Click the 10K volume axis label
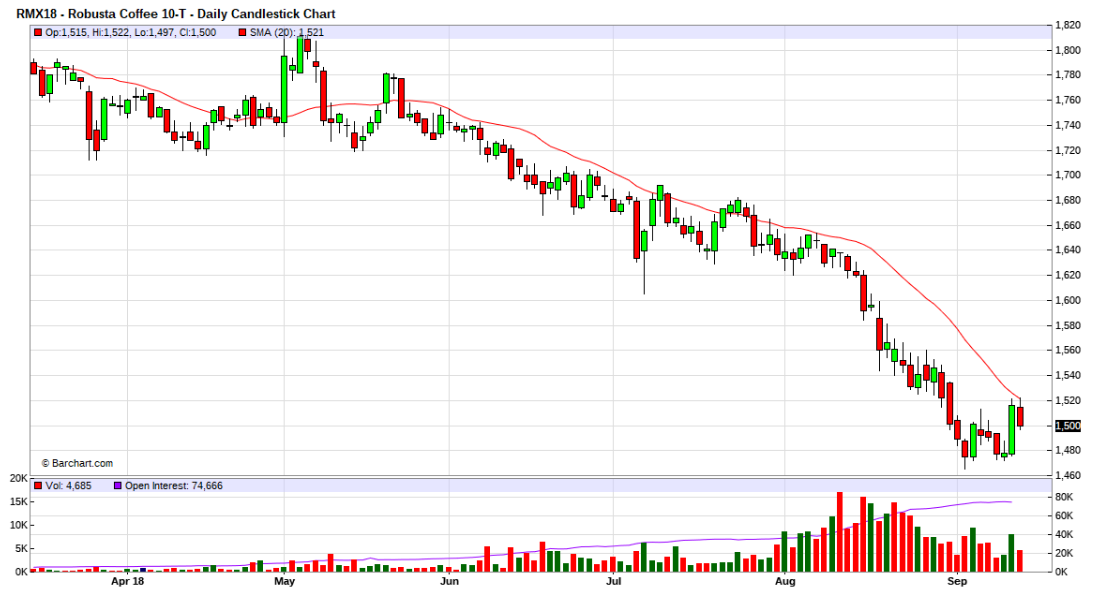 18,525
